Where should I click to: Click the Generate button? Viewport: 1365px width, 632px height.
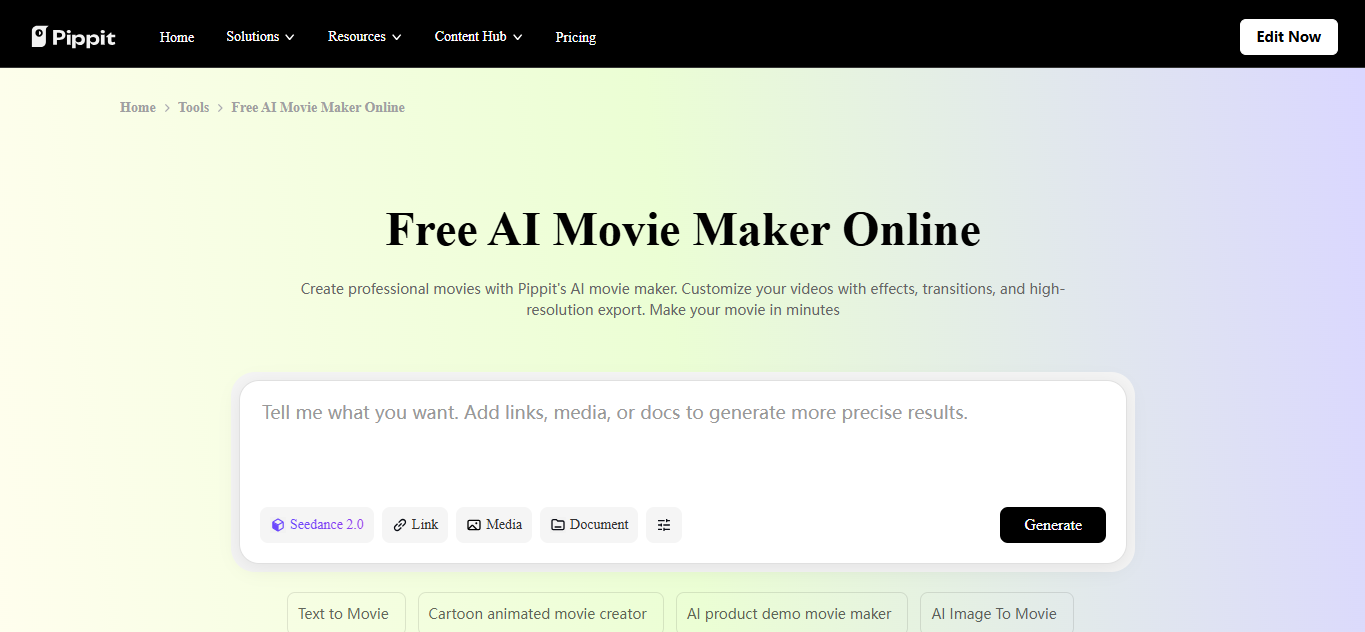(x=1053, y=525)
